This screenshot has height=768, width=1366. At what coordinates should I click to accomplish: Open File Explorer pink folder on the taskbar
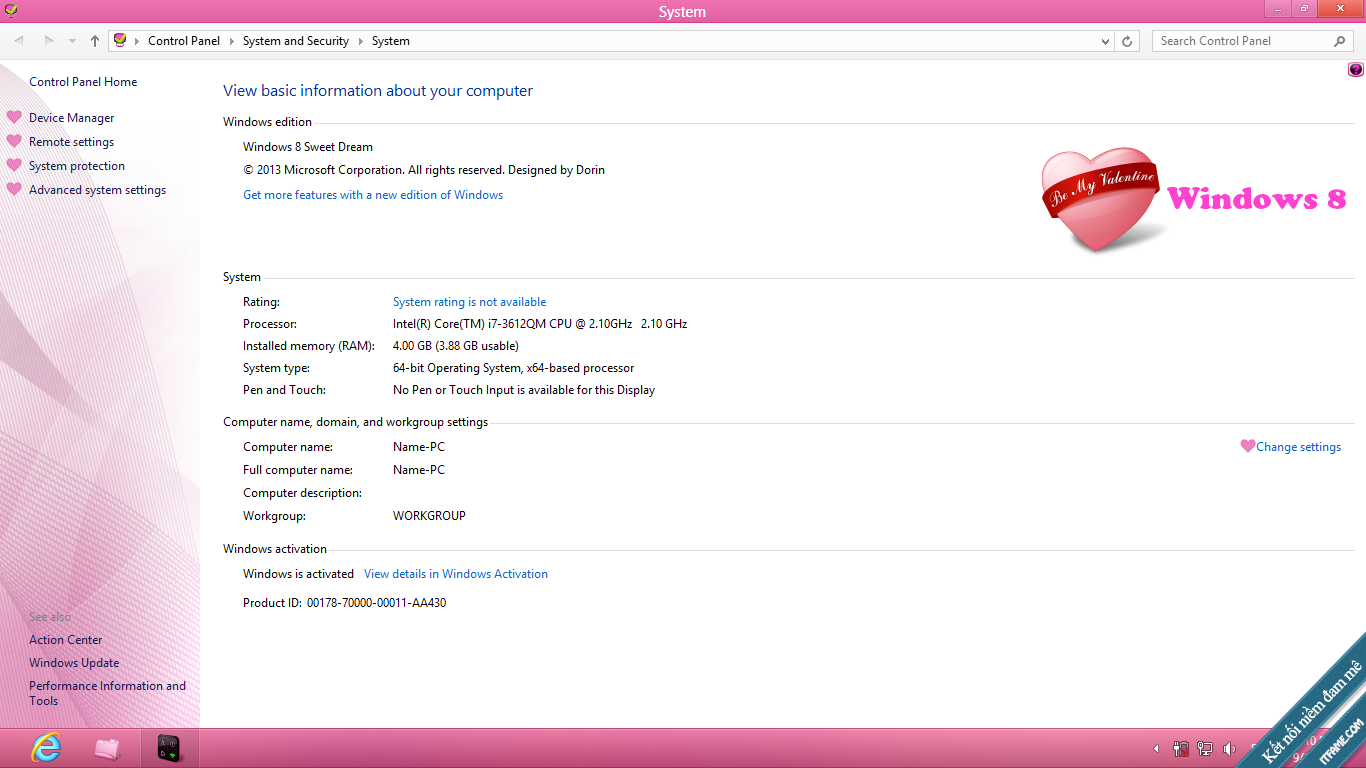(107, 748)
